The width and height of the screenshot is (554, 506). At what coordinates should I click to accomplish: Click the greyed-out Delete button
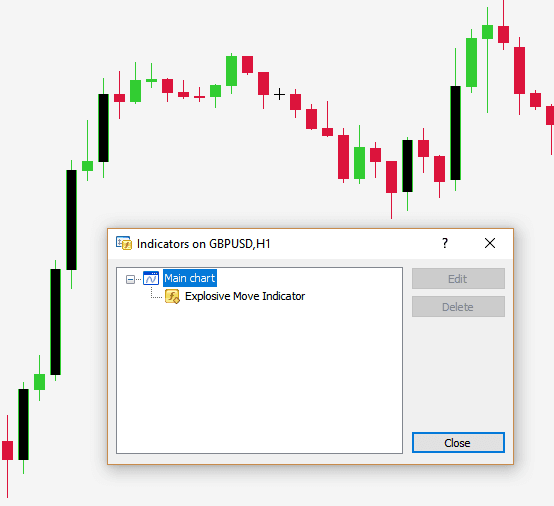[x=458, y=307]
